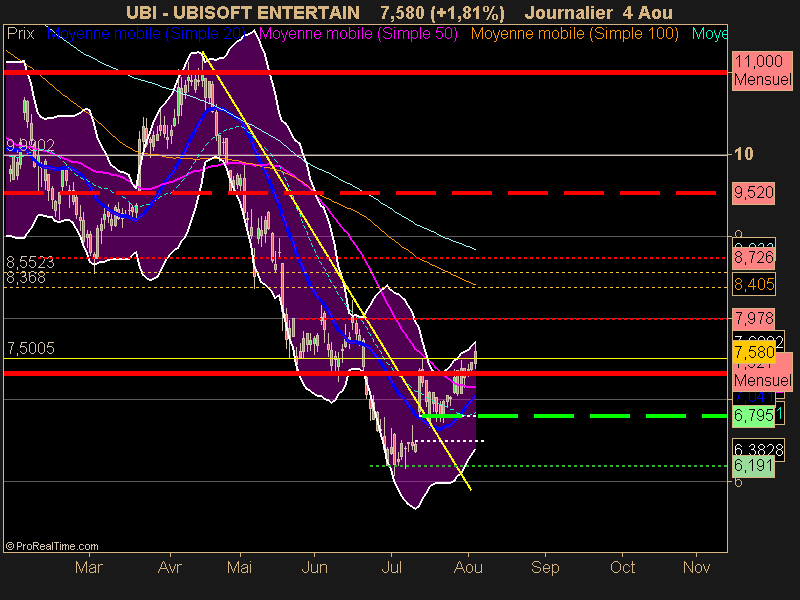Click the "Jul" month on the time axis
The image size is (800, 600).
coord(391,567)
